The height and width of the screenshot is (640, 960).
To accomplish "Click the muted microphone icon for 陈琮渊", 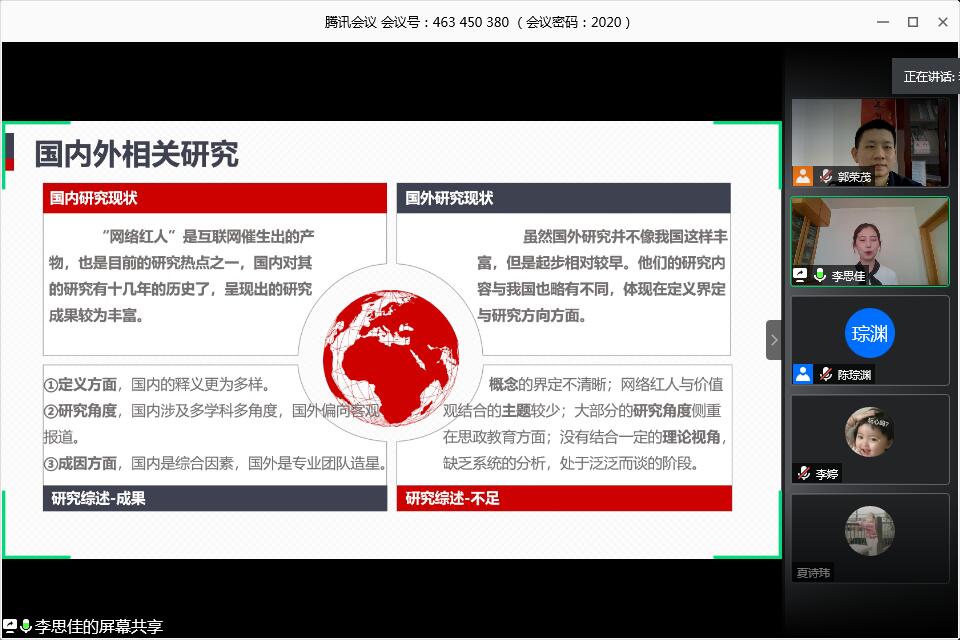I will 826,374.
